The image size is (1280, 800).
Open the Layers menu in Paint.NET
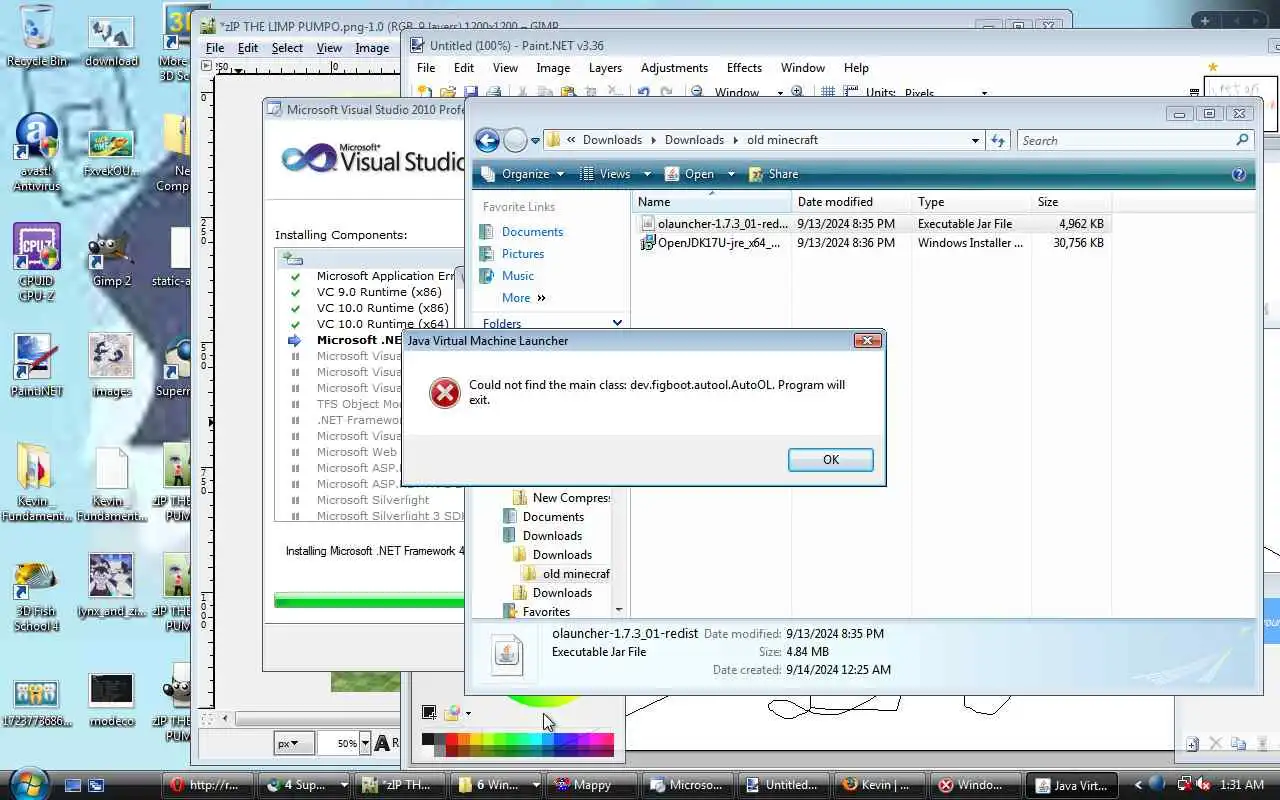(x=605, y=68)
